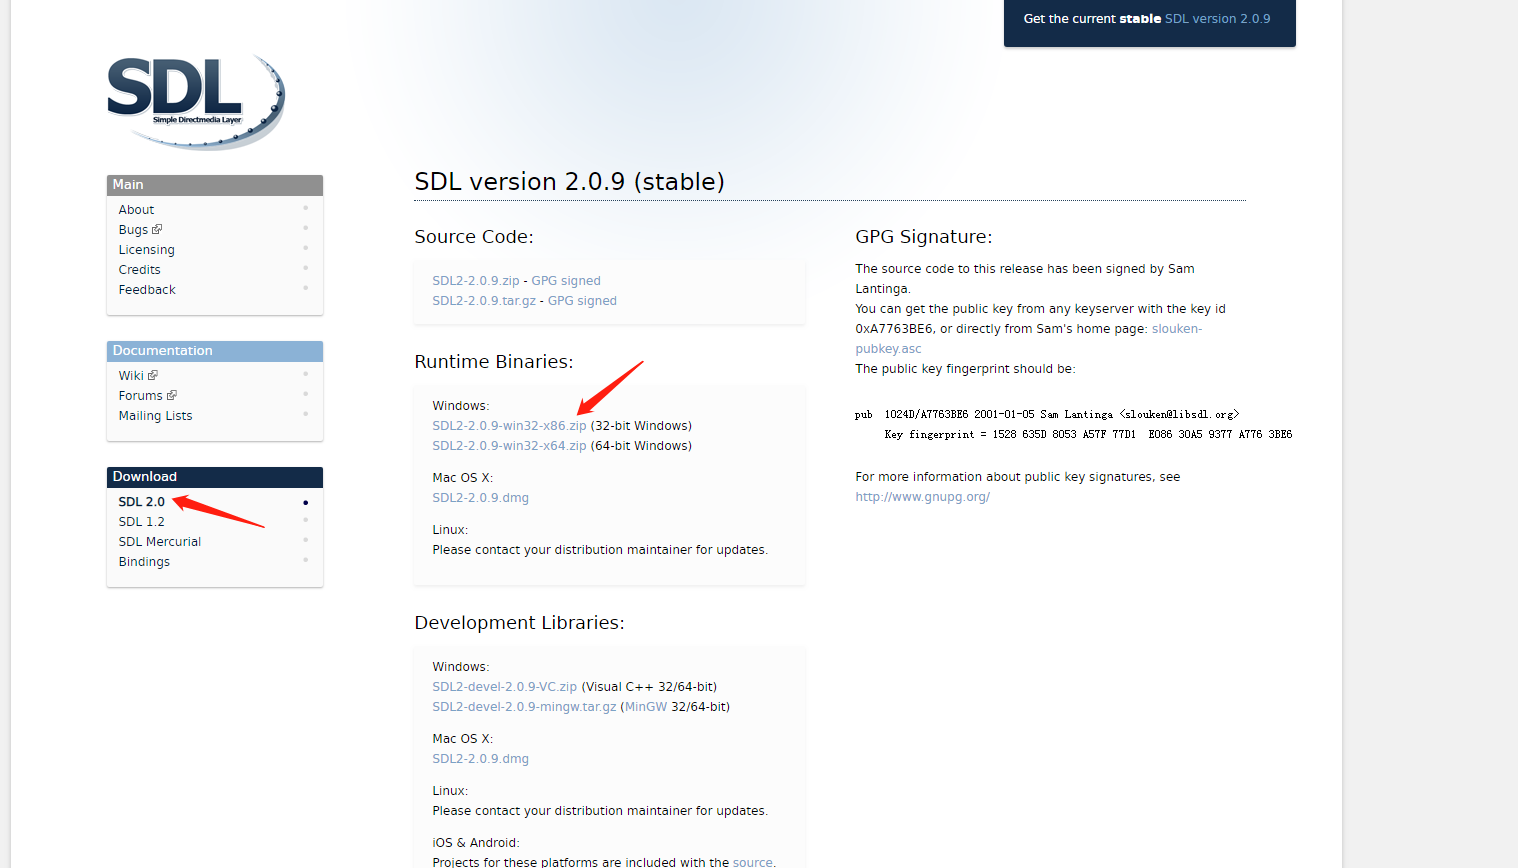
Task: Download SDL2-devel-2.0.9-mingw.tar.gz development library
Action: point(524,707)
